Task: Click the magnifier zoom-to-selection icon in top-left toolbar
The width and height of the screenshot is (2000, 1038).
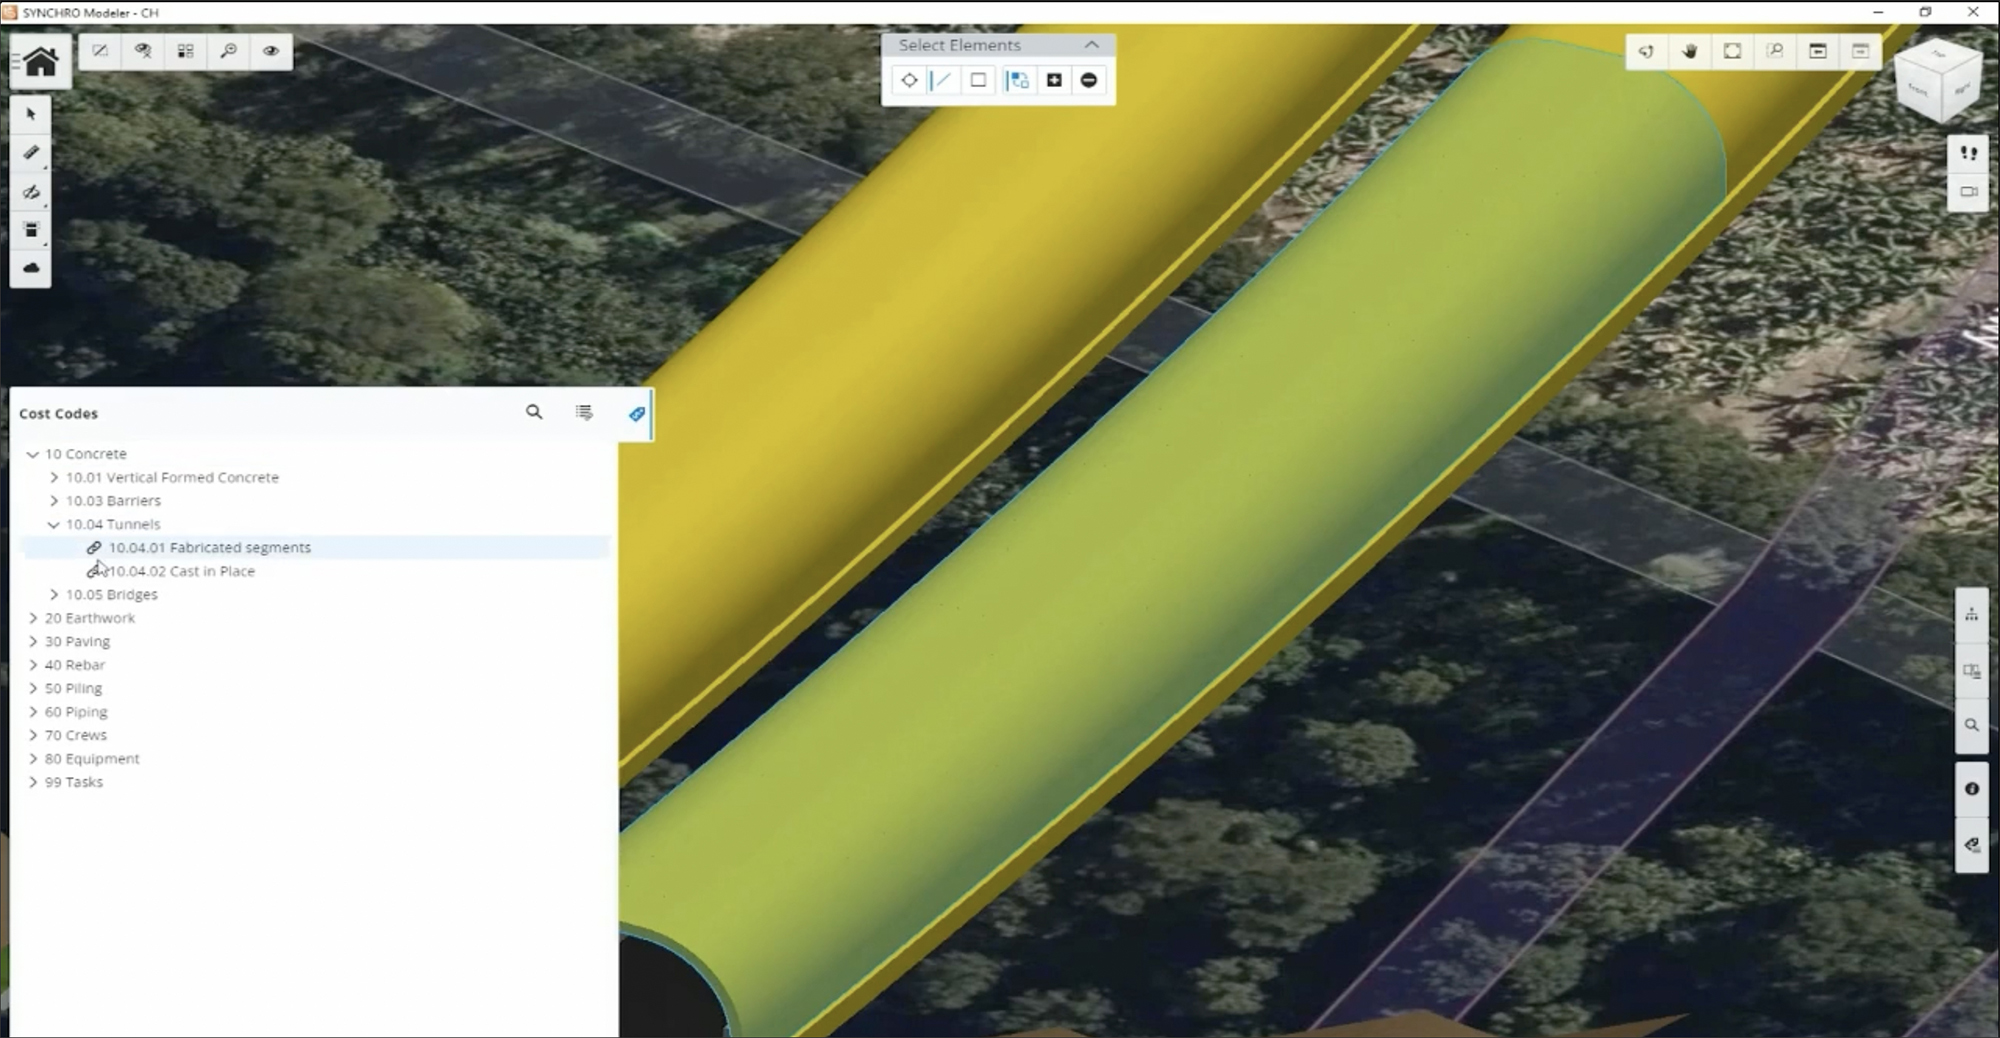Action: (229, 51)
